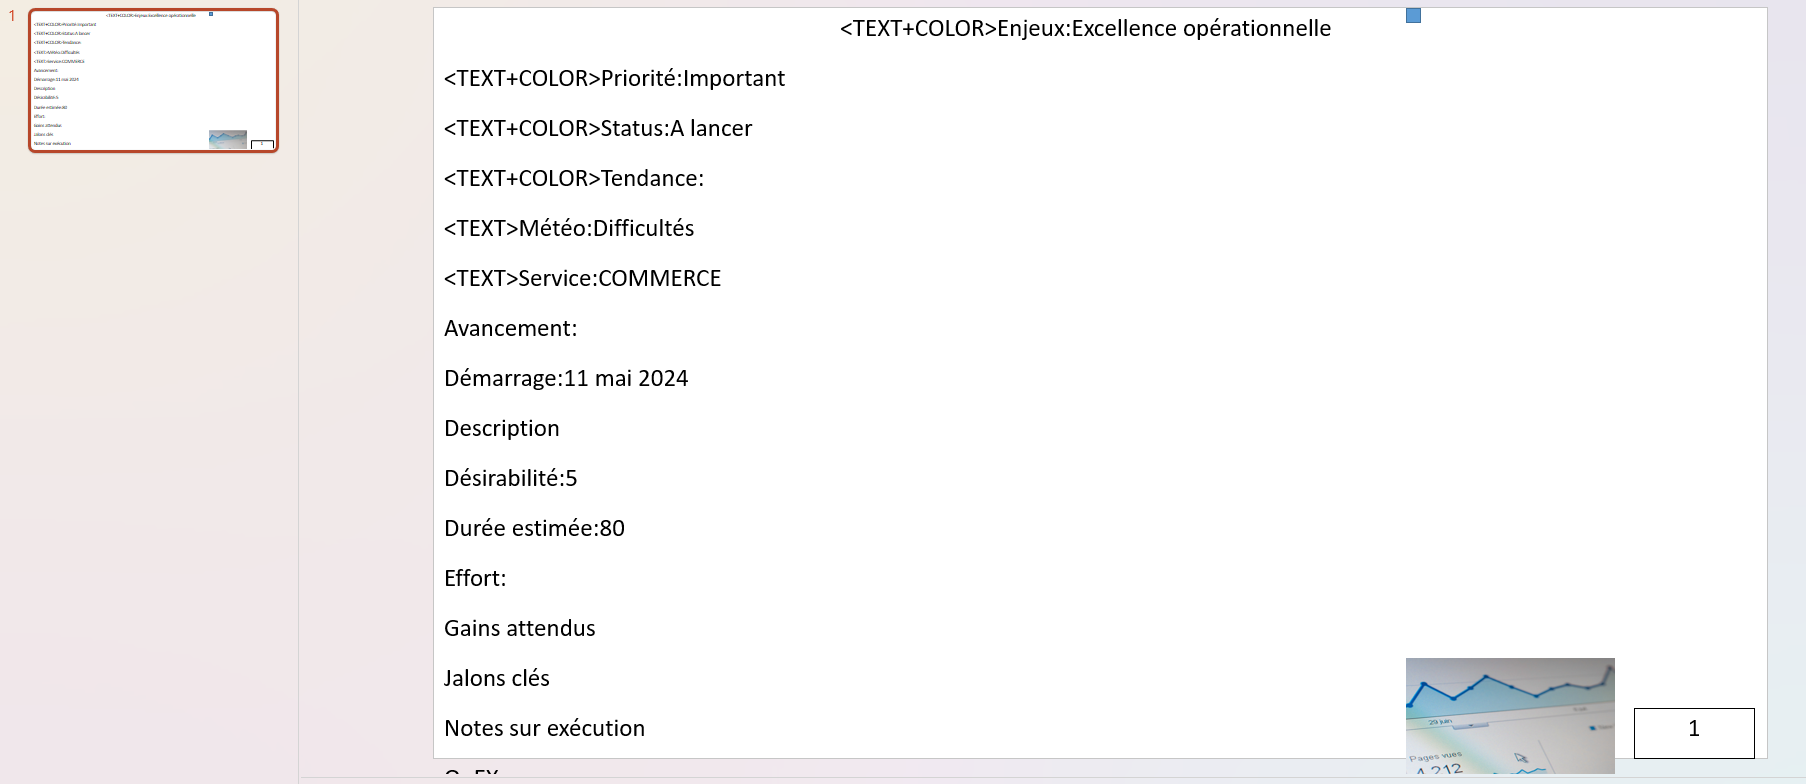Click the Service:COMMERCE text line

pos(582,279)
